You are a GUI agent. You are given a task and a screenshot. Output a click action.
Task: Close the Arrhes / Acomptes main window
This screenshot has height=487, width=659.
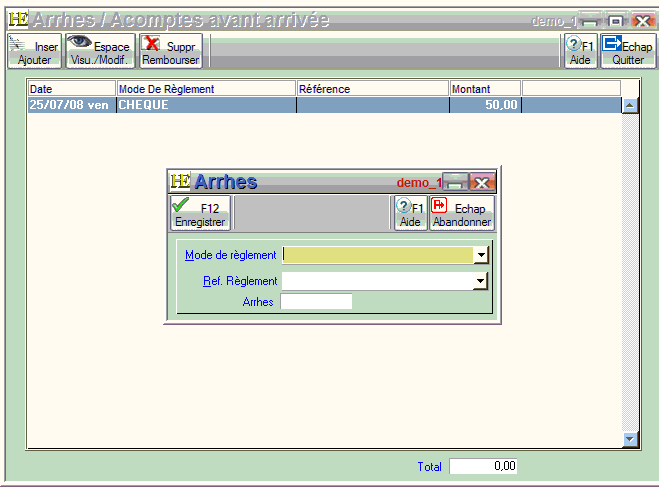click(x=642, y=21)
